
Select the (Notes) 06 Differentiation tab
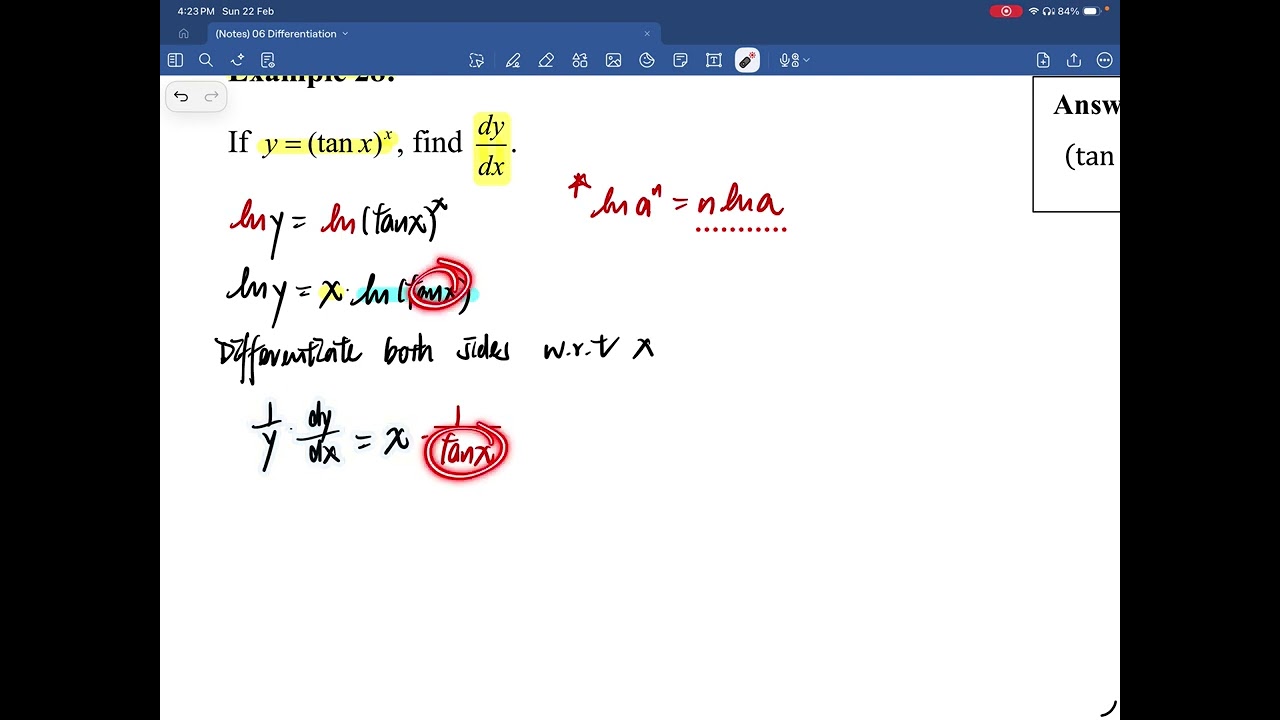pyautogui.click(x=275, y=33)
